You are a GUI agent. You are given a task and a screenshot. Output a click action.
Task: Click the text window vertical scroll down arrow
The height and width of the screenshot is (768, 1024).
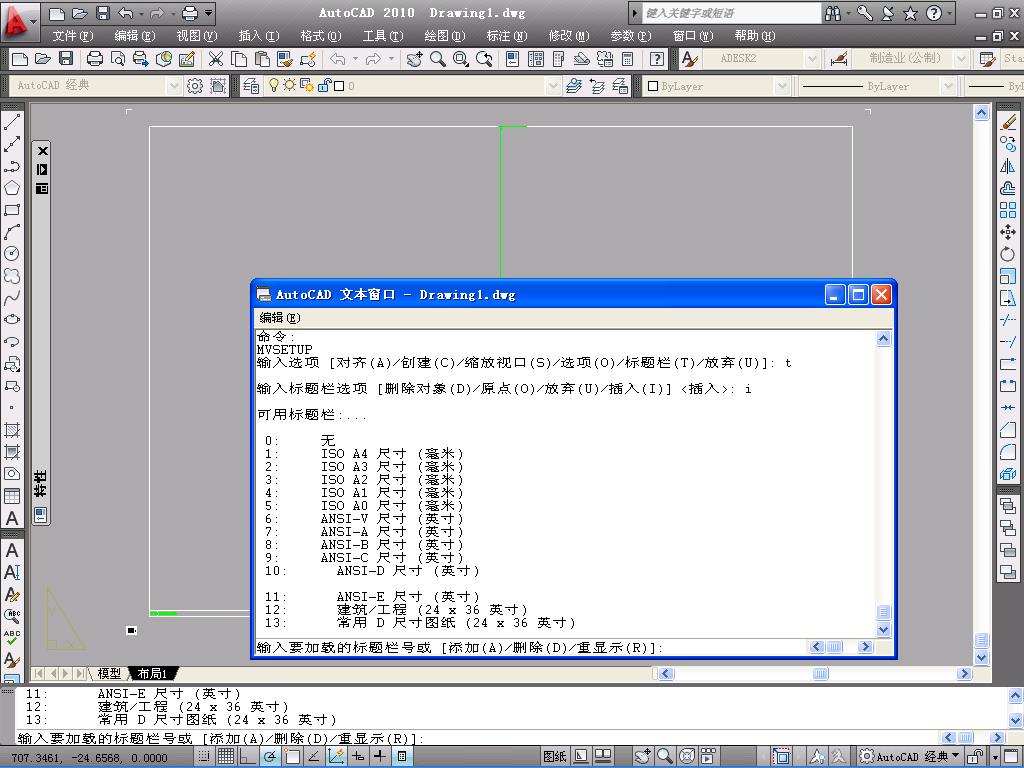pos(884,630)
